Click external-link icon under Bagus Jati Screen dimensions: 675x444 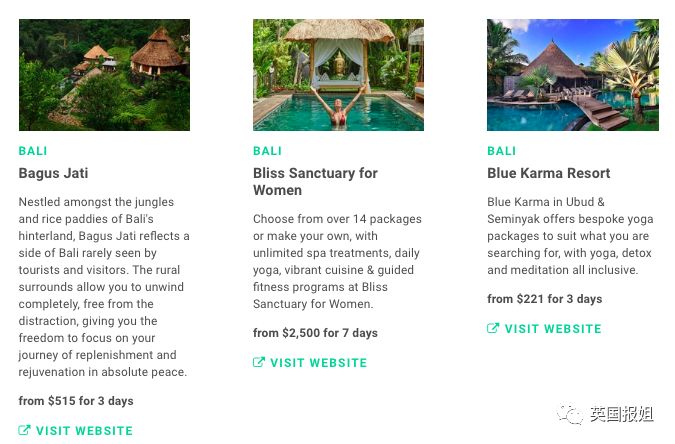coord(25,430)
